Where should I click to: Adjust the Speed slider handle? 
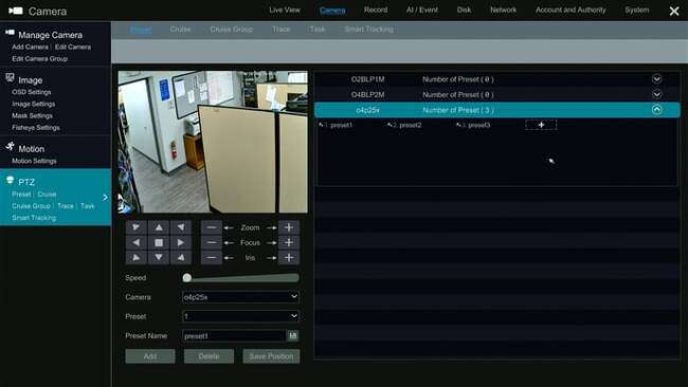coord(187,278)
